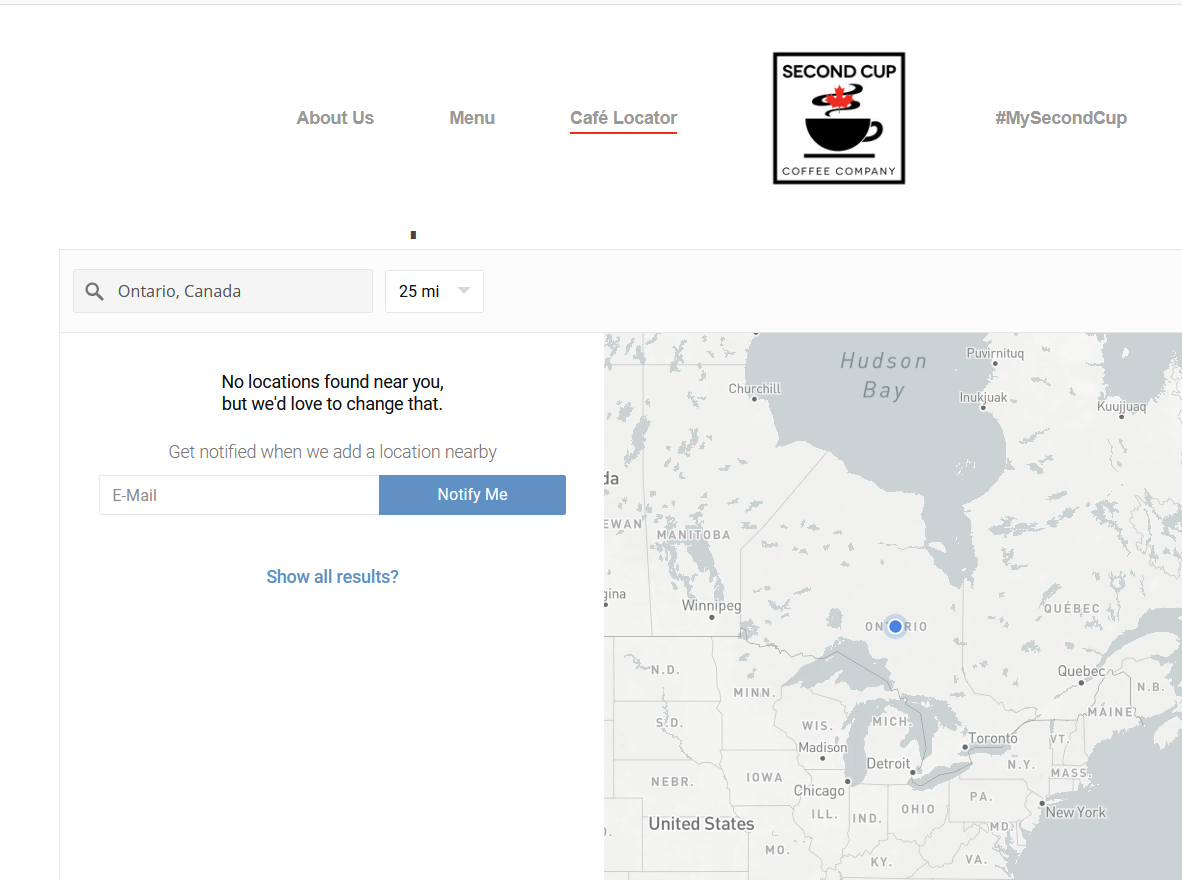
Task: Click the Show all results? link
Action: (x=332, y=577)
